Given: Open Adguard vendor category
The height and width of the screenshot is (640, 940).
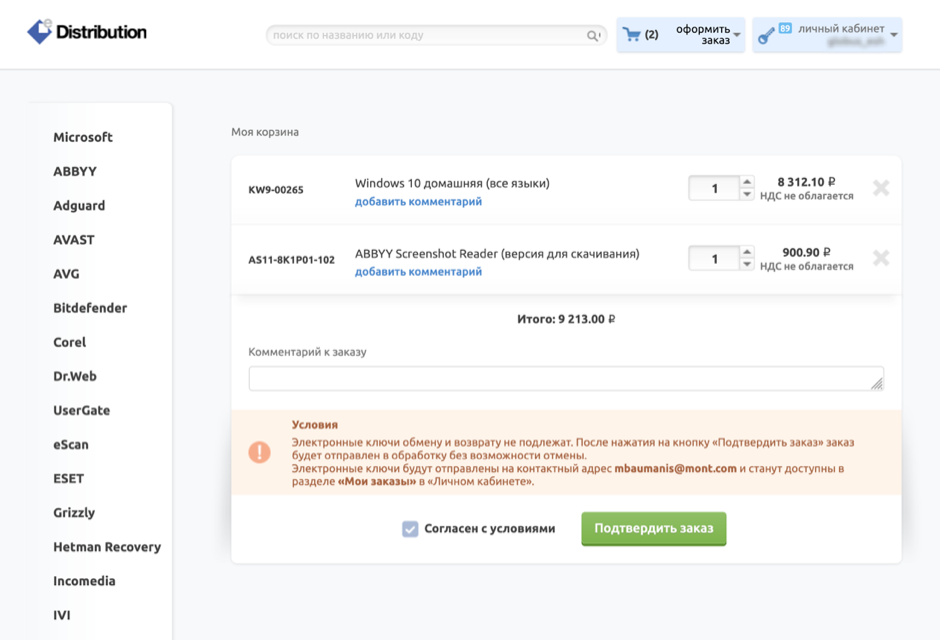Looking at the screenshot, I should tap(79, 206).
